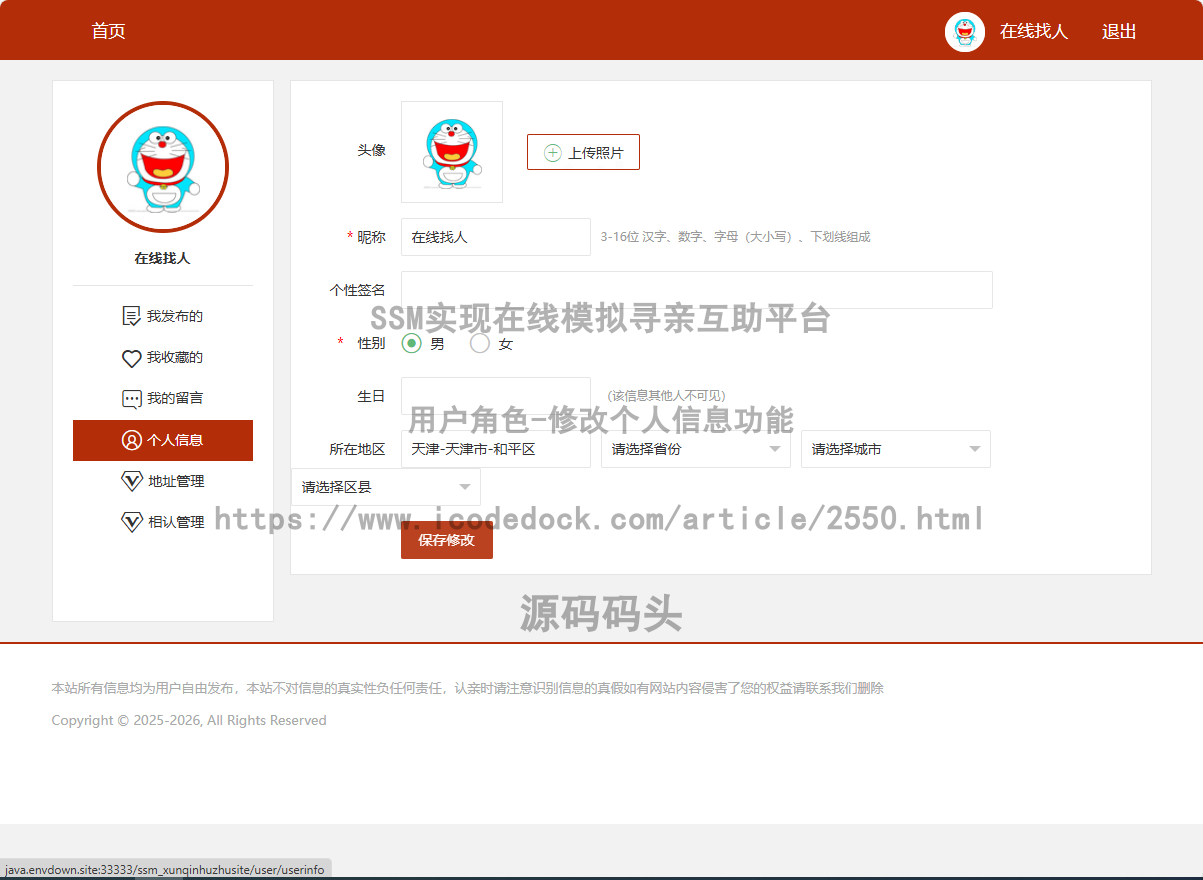This screenshot has width=1203, height=880.
Task: Click the 性别 field label
Action: pyautogui.click(x=372, y=343)
